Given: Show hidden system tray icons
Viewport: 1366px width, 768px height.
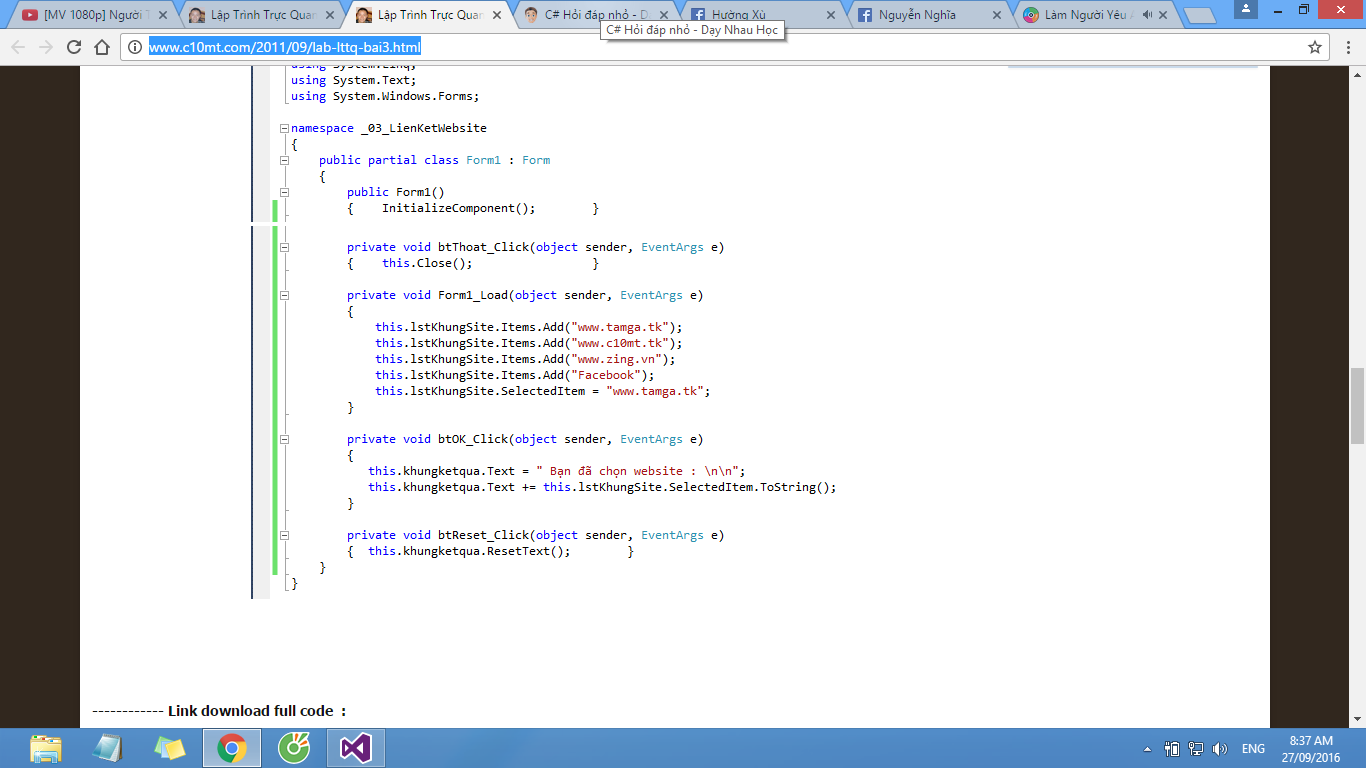Looking at the screenshot, I should (x=1147, y=749).
